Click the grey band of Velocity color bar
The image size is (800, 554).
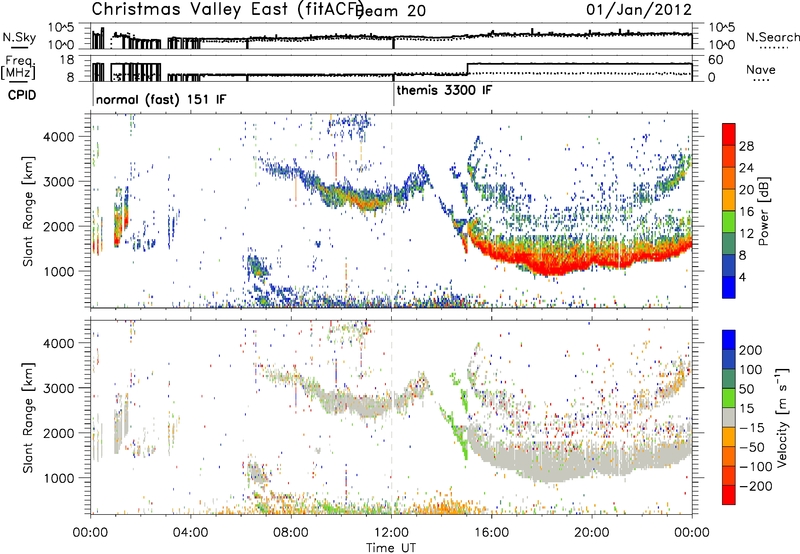[729, 418]
